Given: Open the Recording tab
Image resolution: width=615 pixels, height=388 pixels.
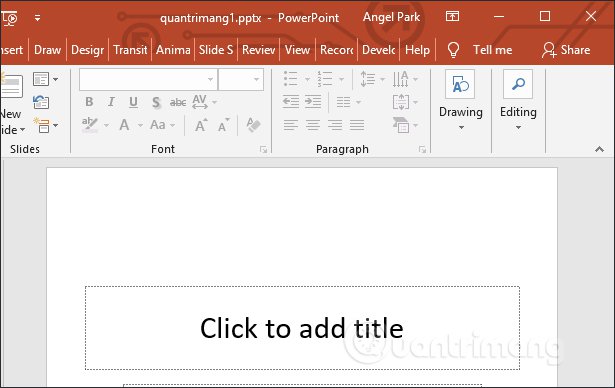Looking at the screenshot, I should pos(337,50).
